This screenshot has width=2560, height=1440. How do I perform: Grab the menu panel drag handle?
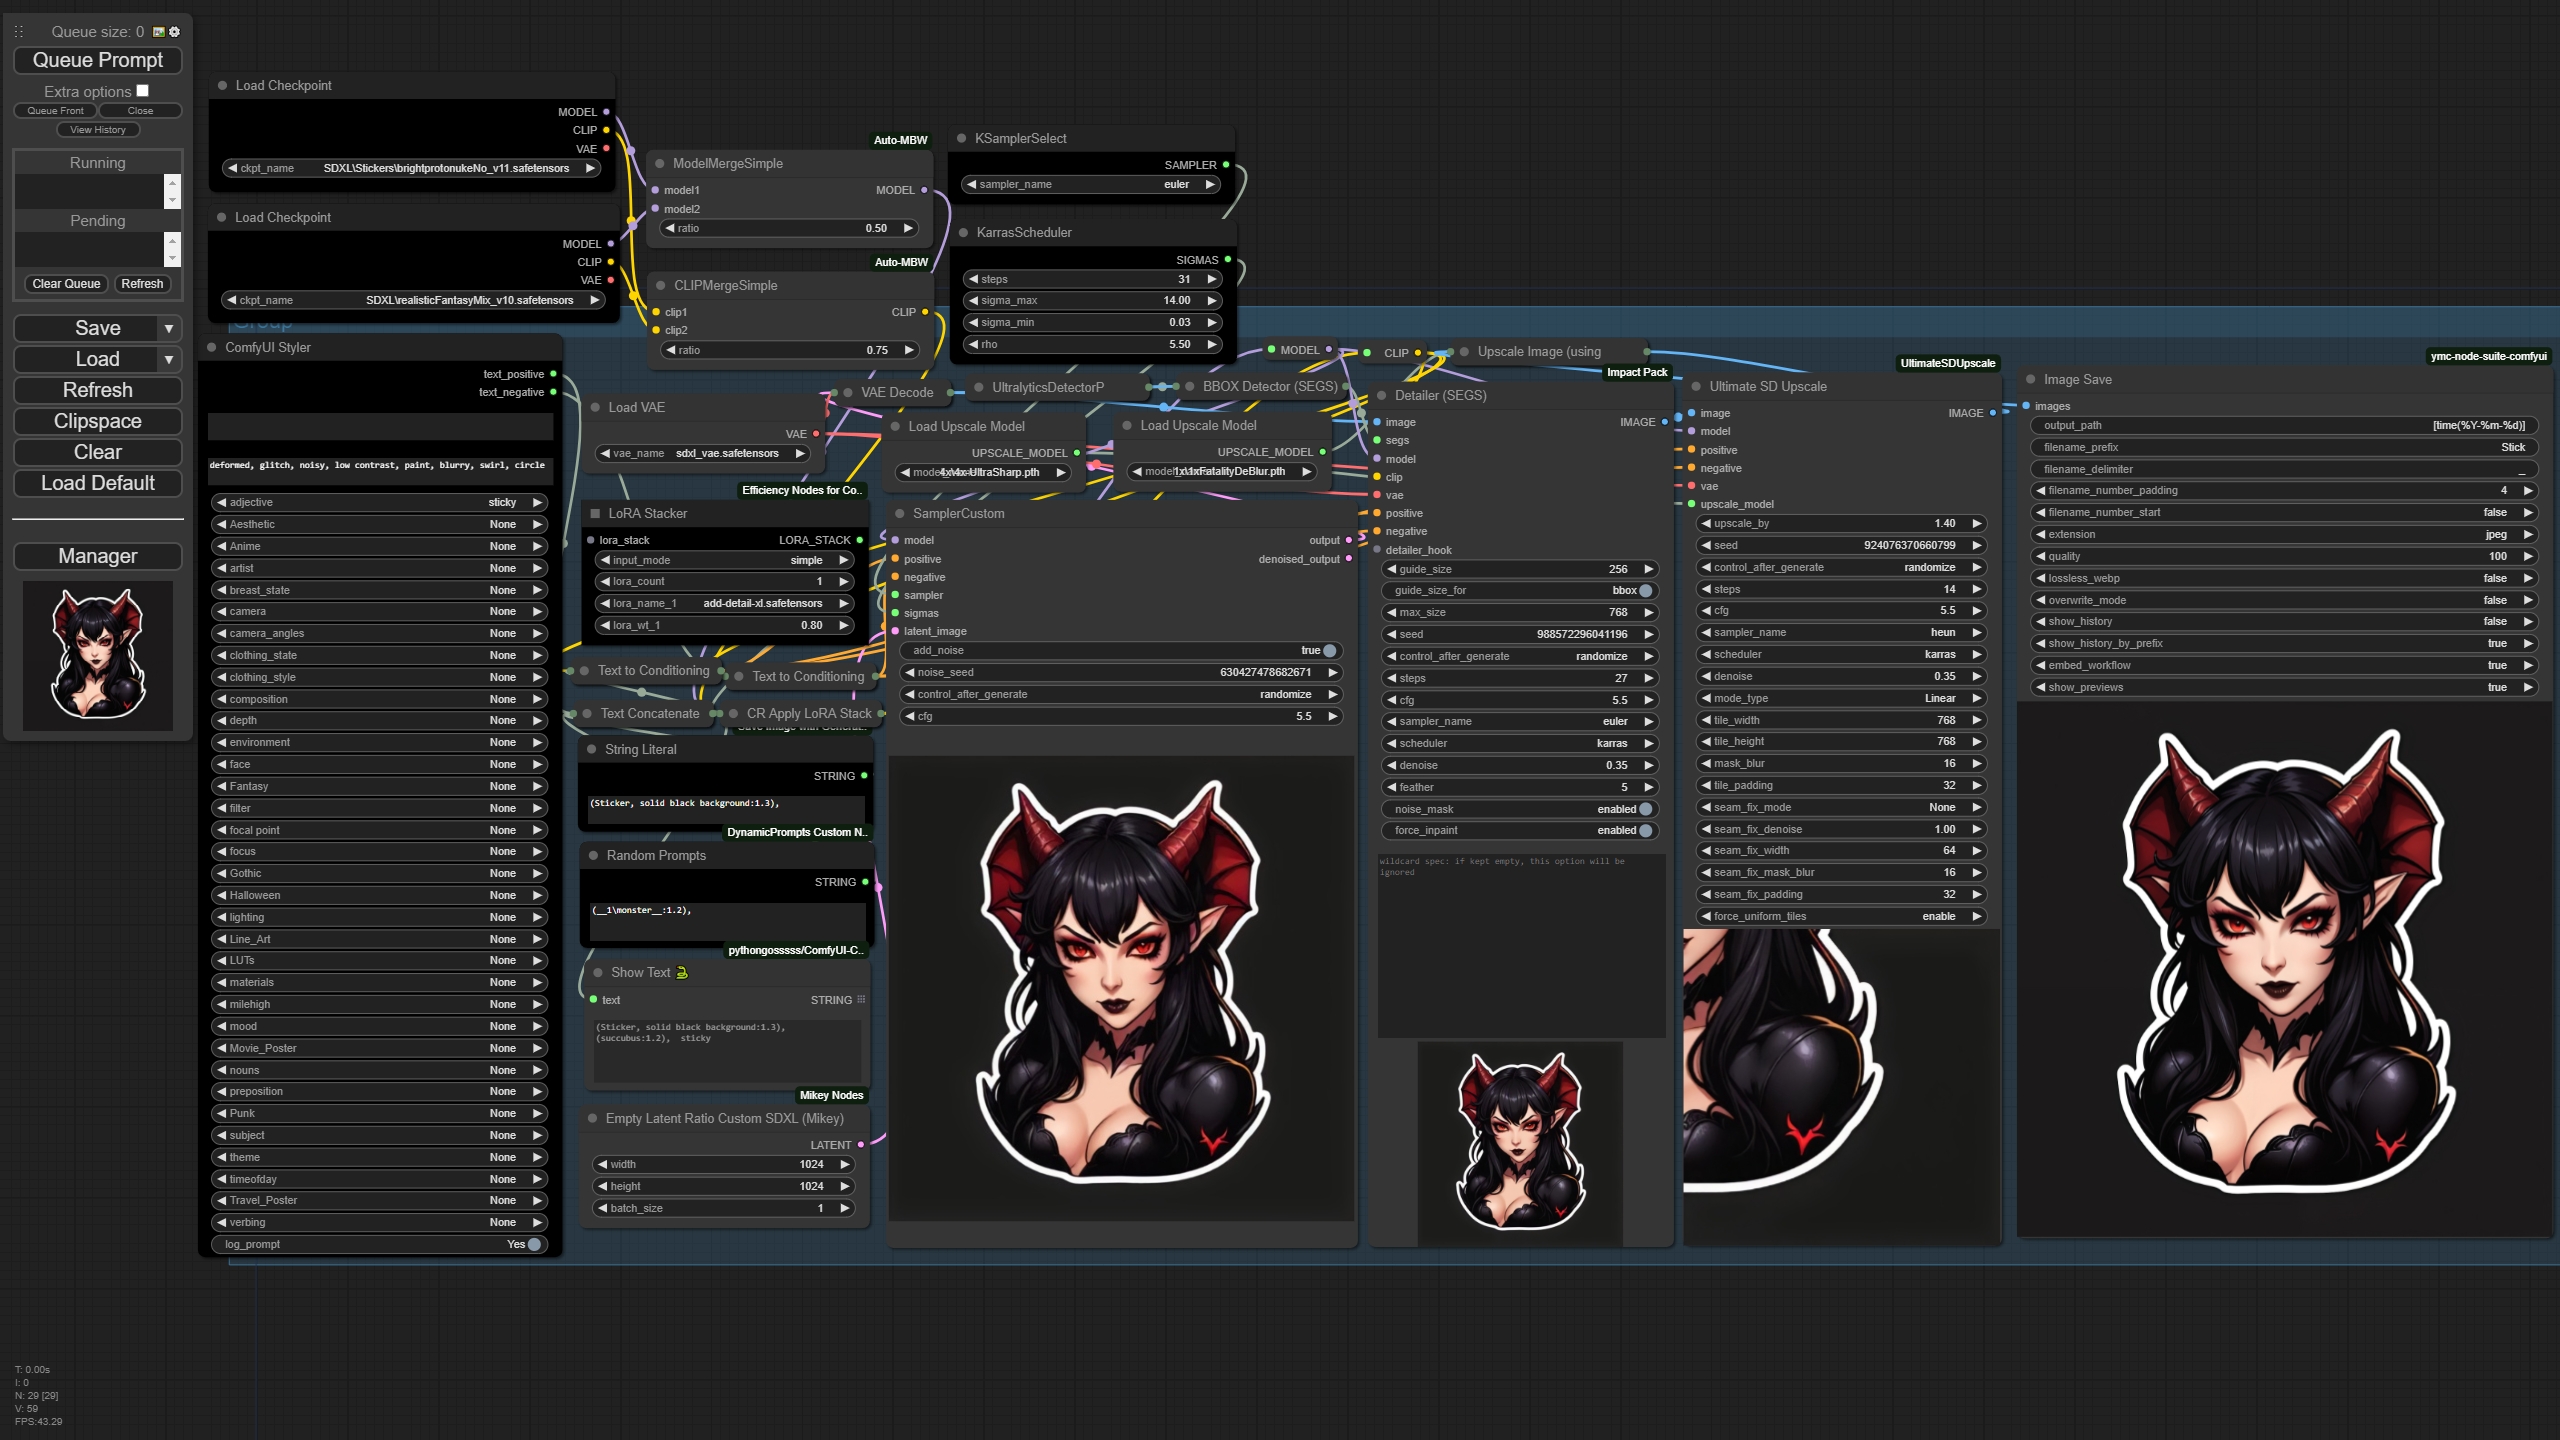(x=18, y=32)
